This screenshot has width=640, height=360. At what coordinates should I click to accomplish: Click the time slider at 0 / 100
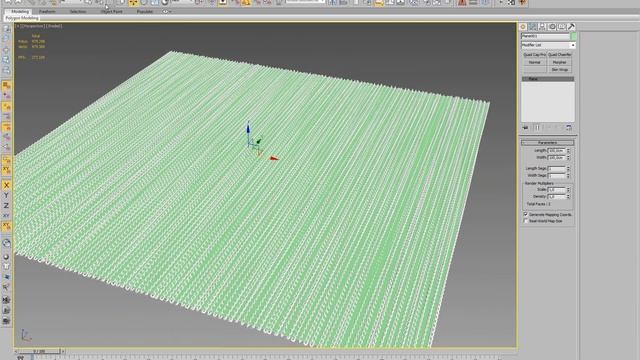[39, 351]
